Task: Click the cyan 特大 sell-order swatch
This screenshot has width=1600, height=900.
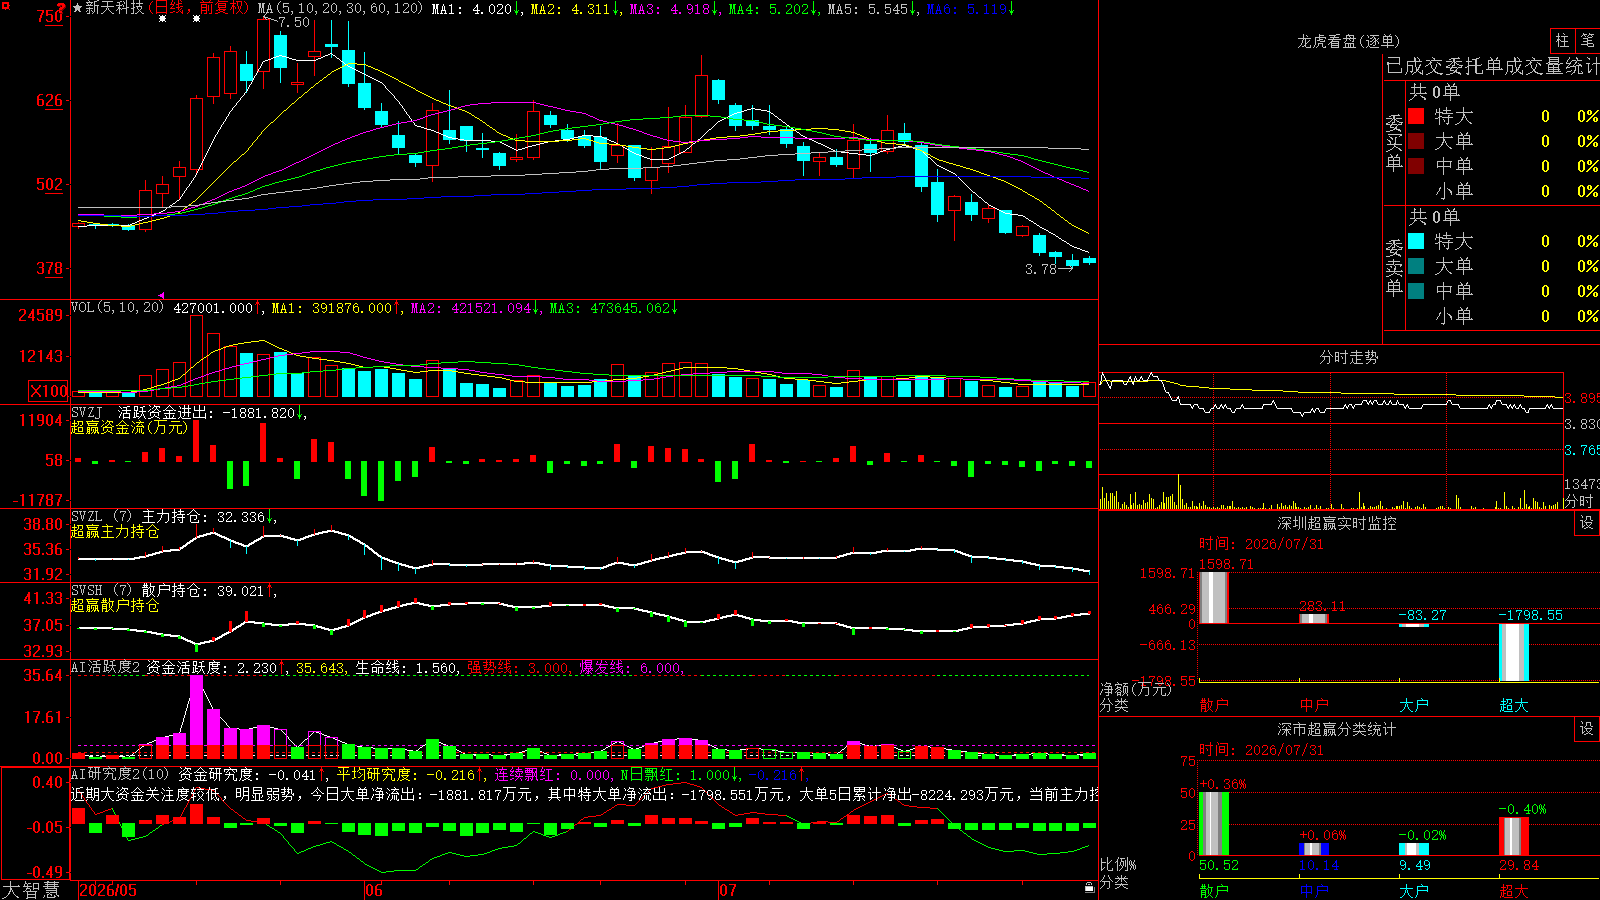Action: (x=1416, y=241)
